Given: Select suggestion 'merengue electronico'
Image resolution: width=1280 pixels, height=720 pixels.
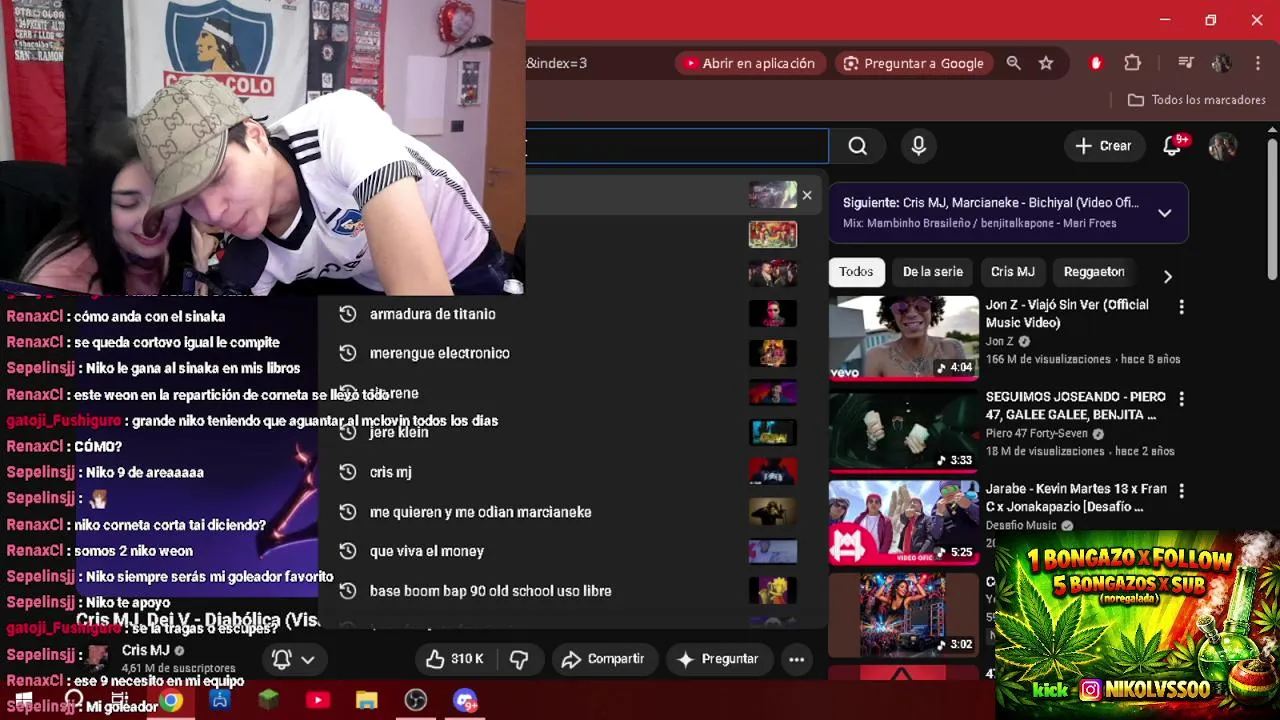Looking at the screenshot, I should click(x=440, y=353).
